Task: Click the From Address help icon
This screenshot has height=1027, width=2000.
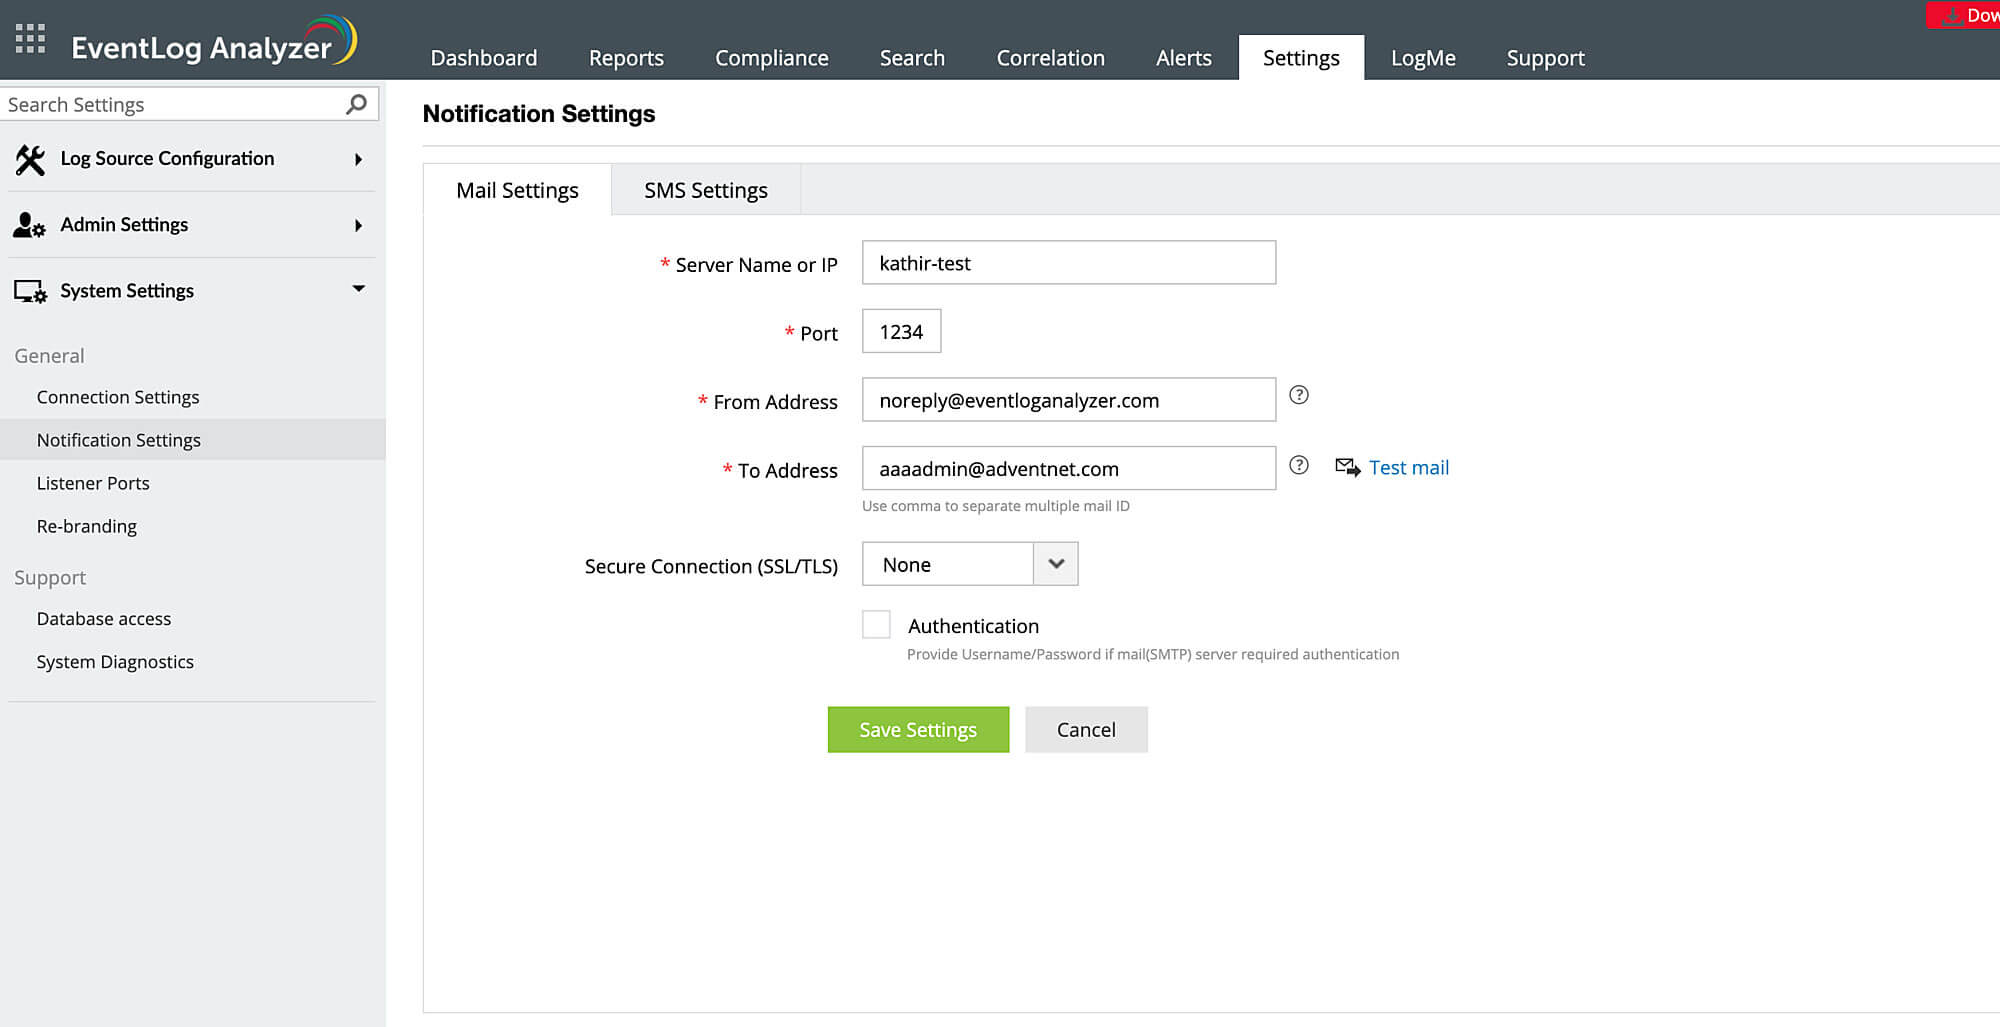Action: click(x=1299, y=395)
